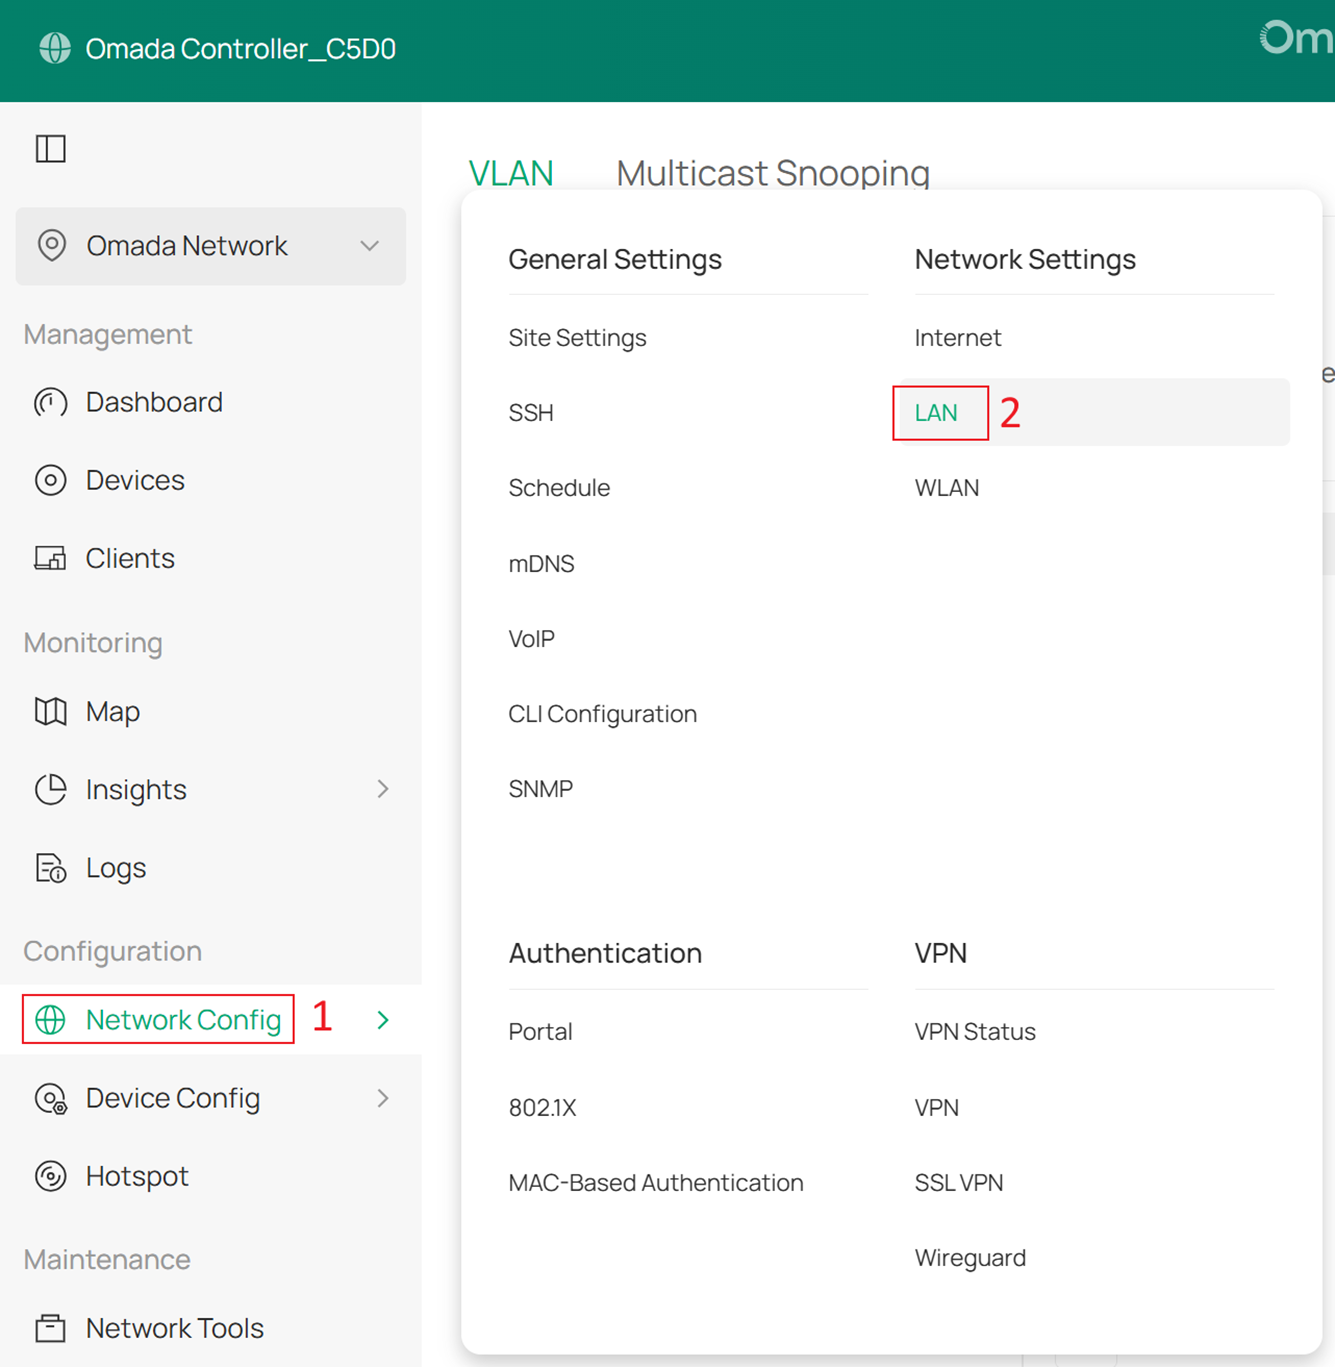
Task: Open the Logs section
Action: [x=115, y=867]
